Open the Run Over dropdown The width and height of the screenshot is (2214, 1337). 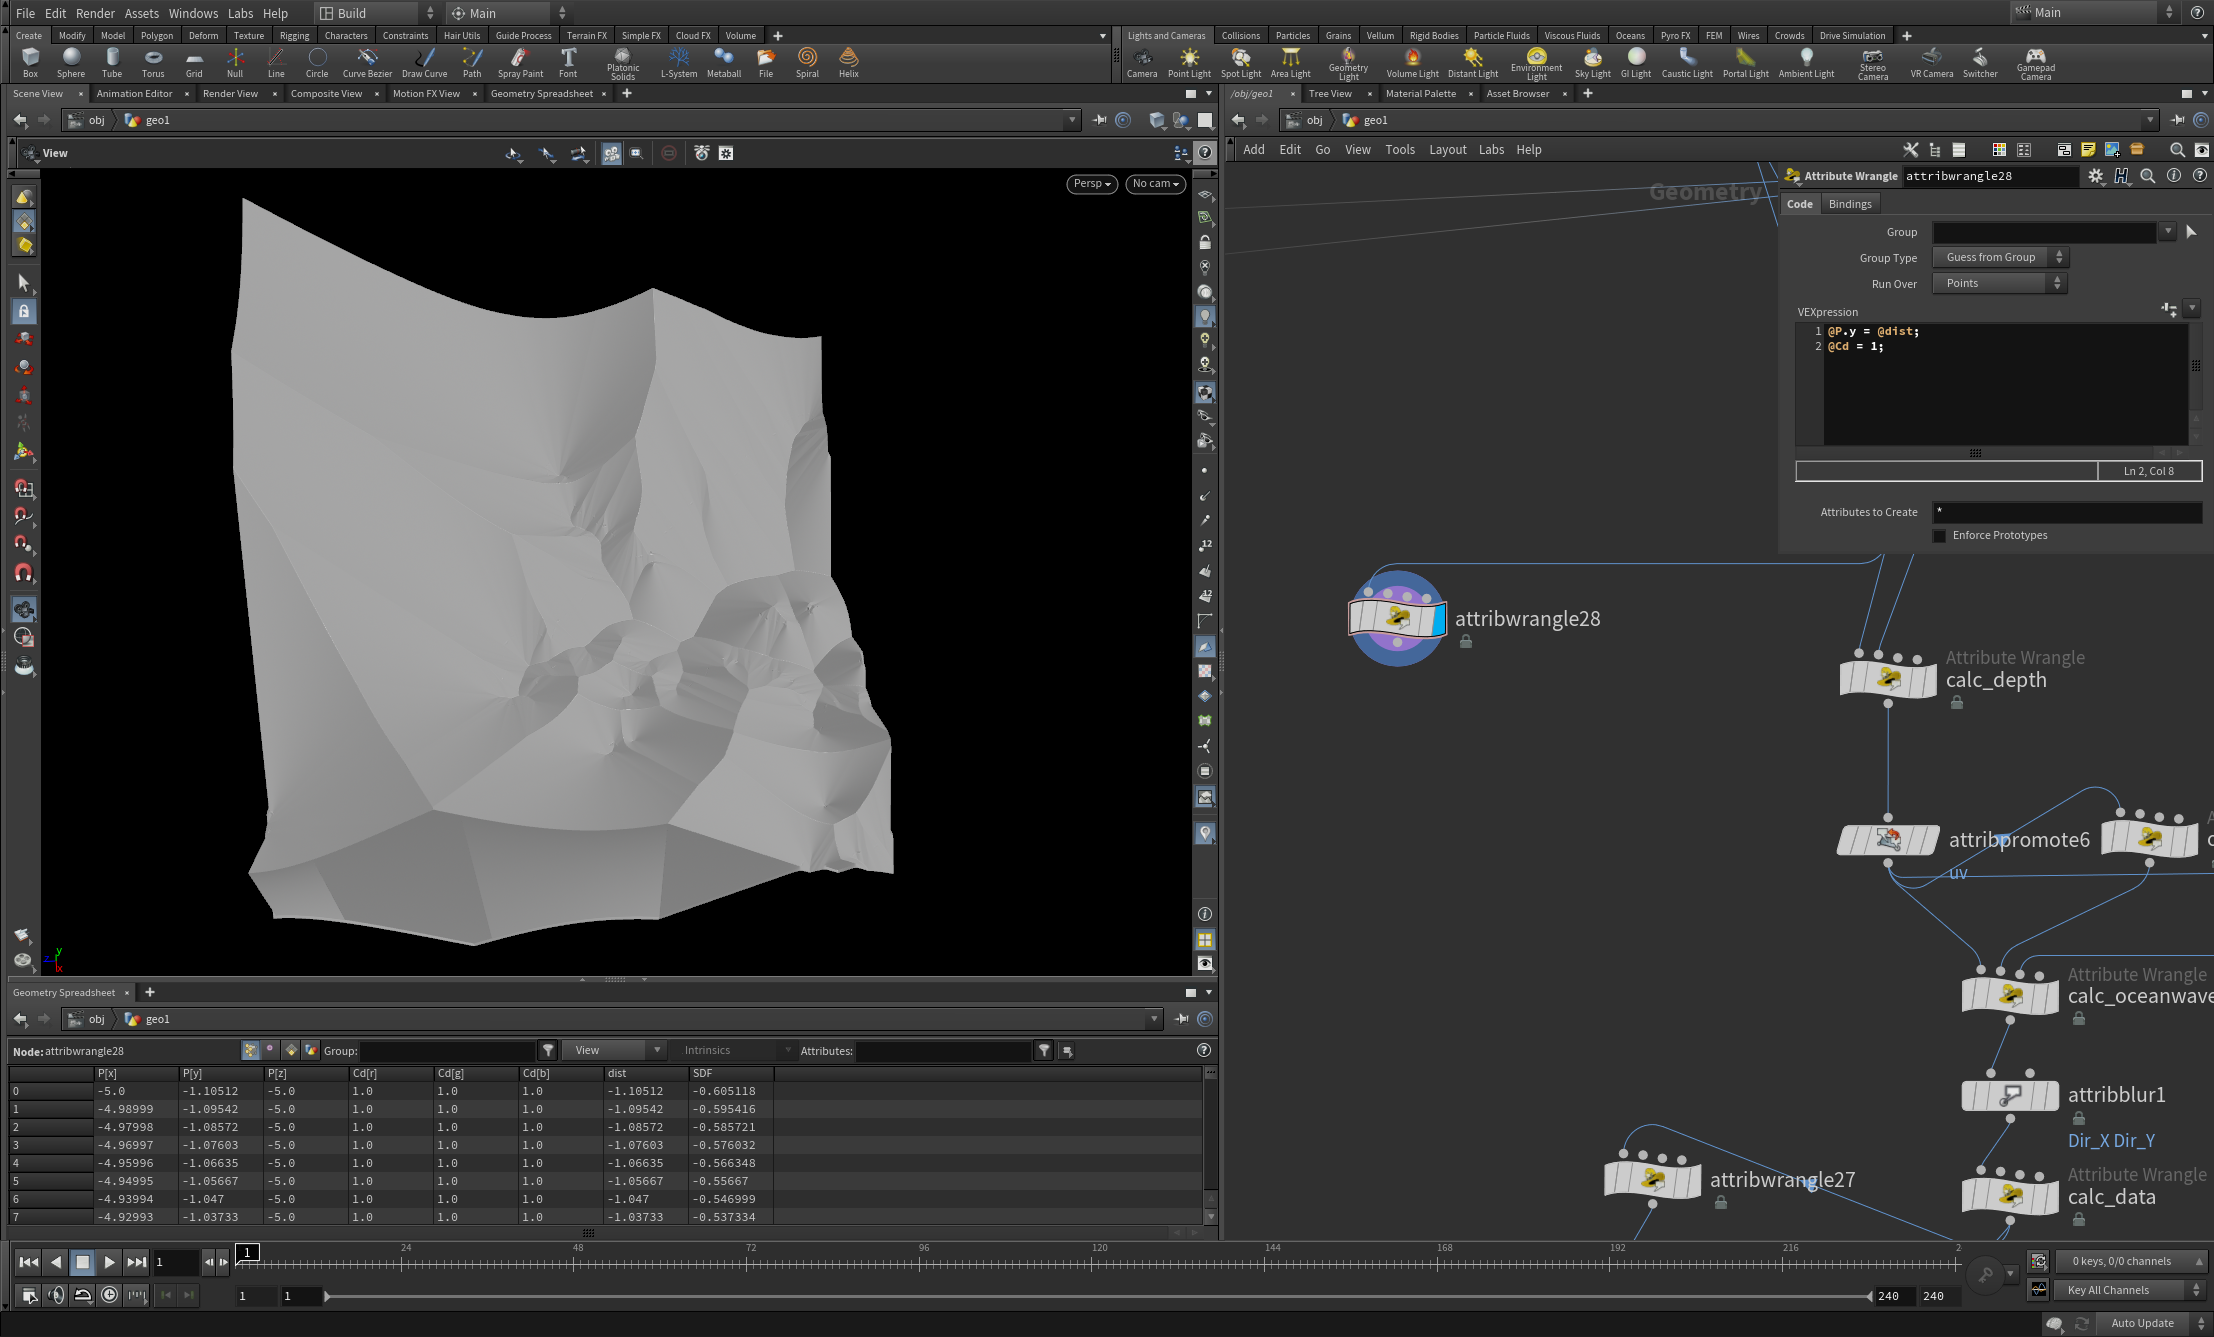[1998, 284]
